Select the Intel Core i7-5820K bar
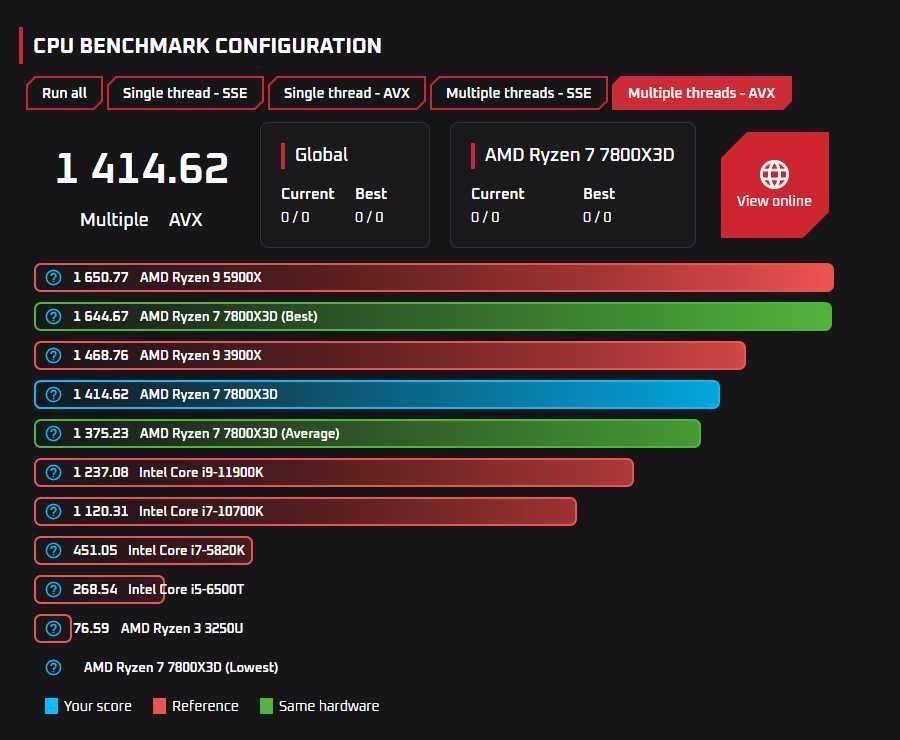 (143, 551)
